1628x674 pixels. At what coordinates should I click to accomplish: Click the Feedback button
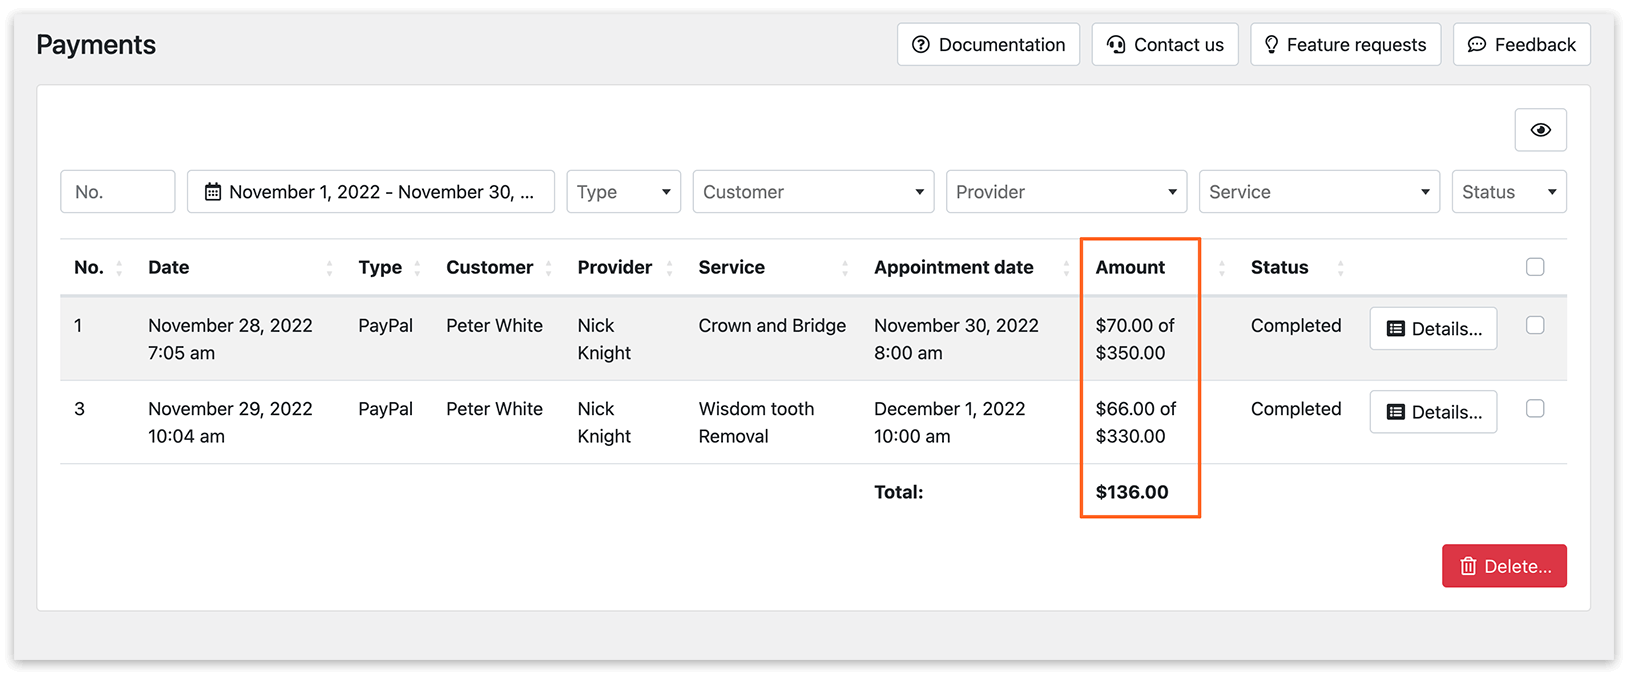1521,45
